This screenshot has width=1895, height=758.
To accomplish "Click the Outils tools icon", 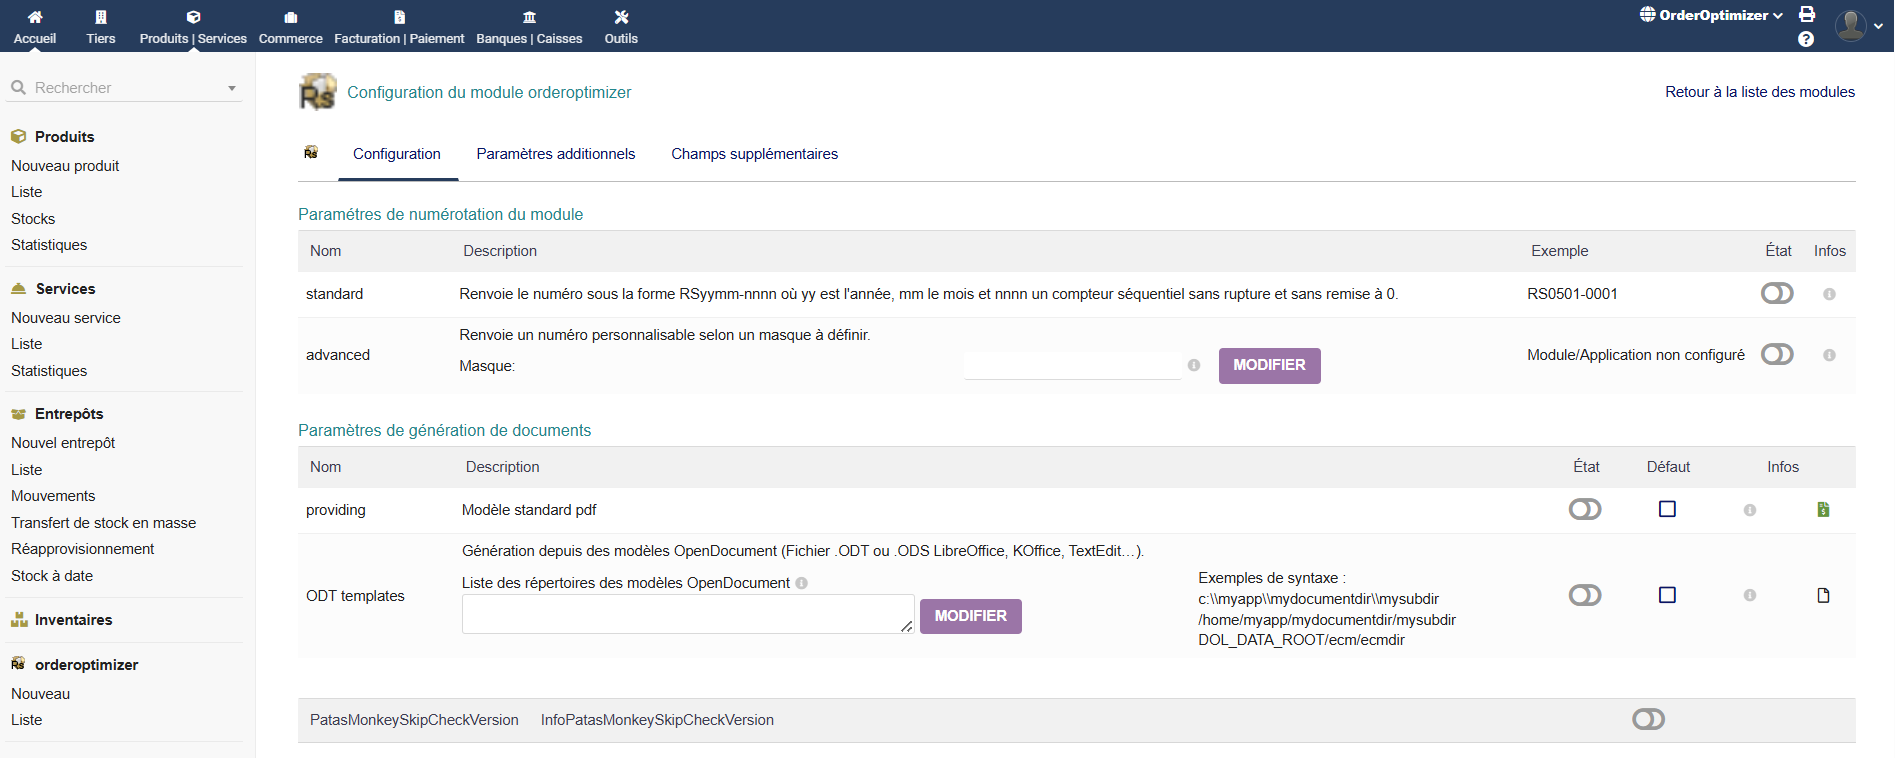I will (x=621, y=17).
